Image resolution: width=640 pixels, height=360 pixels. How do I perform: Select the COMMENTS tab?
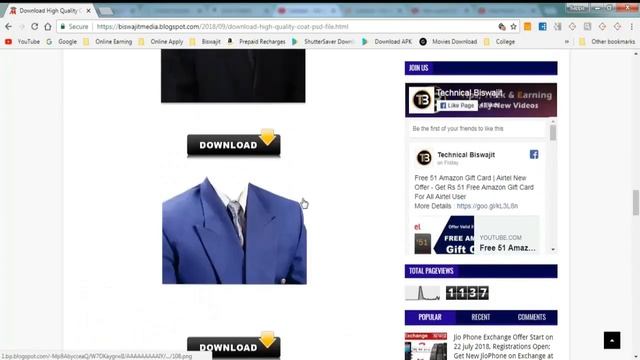tap(531, 317)
